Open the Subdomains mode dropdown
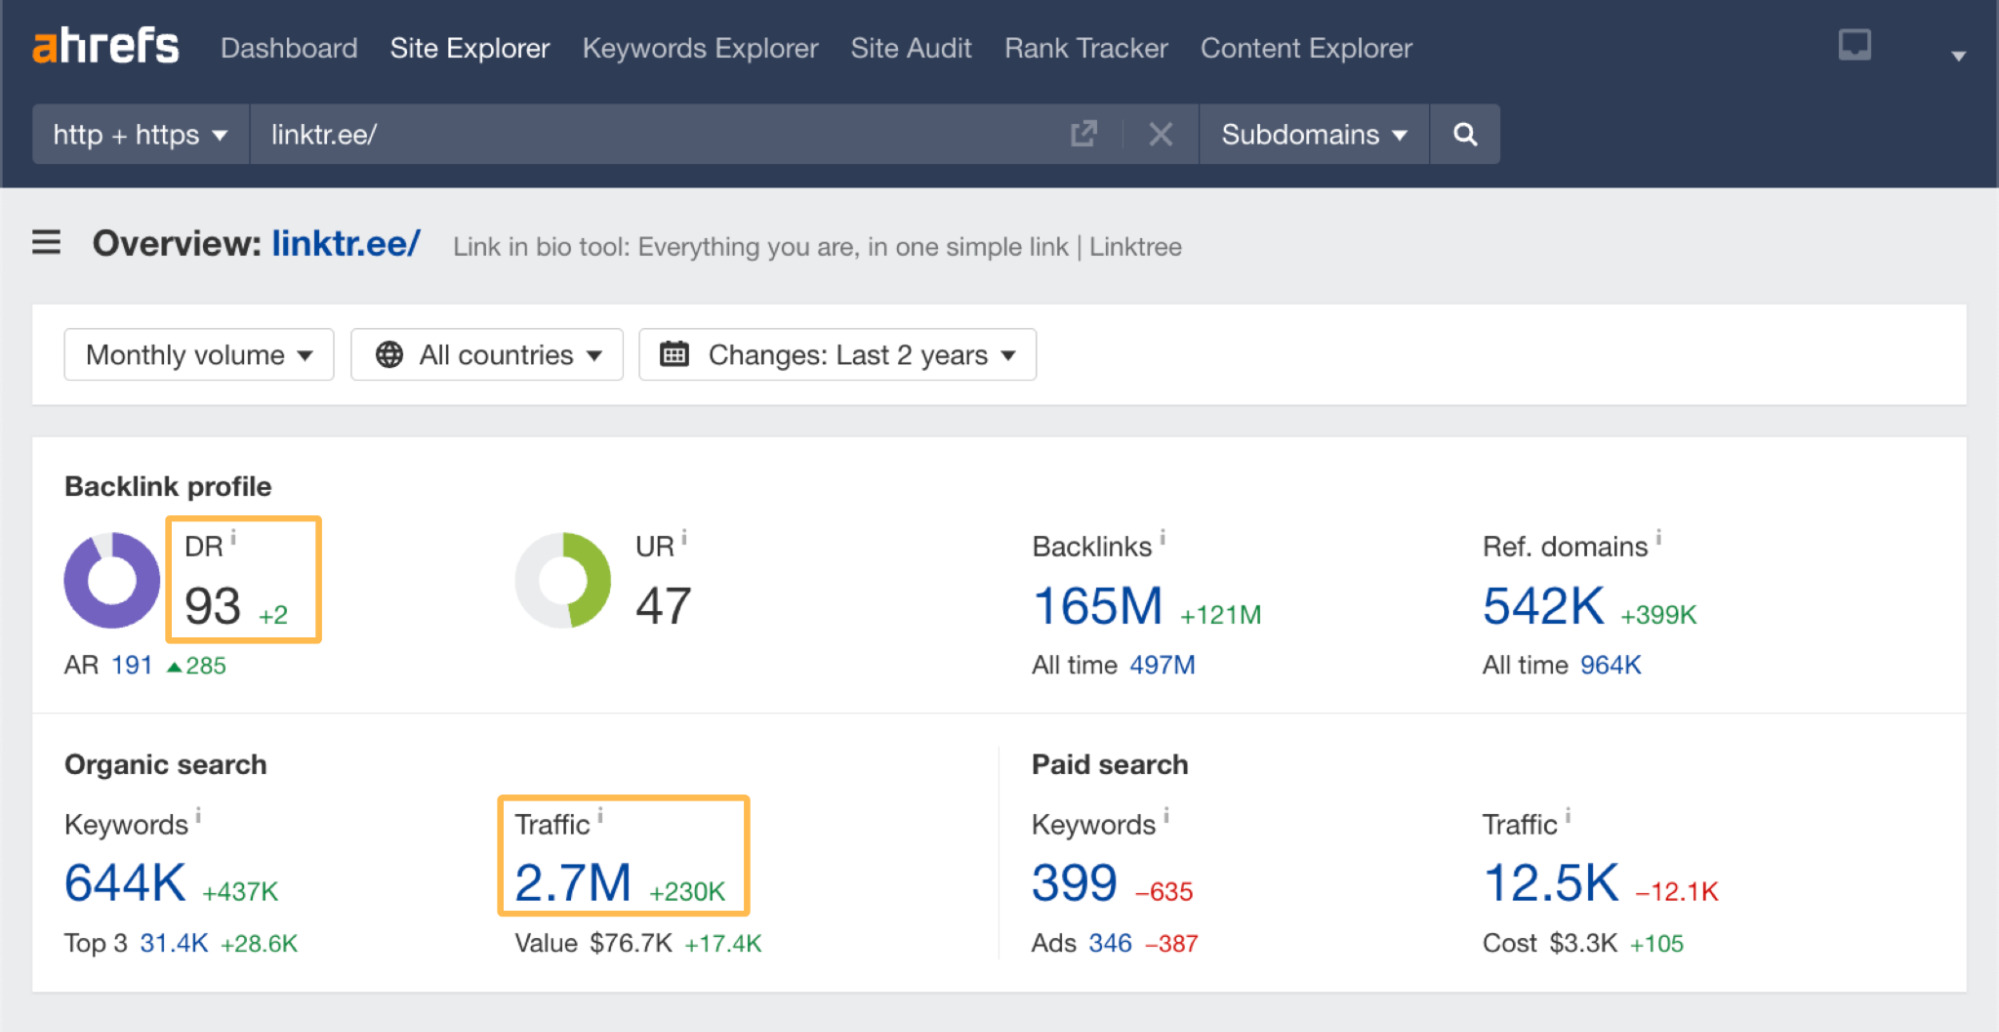This screenshot has width=1999, height=1032. 1312,134
